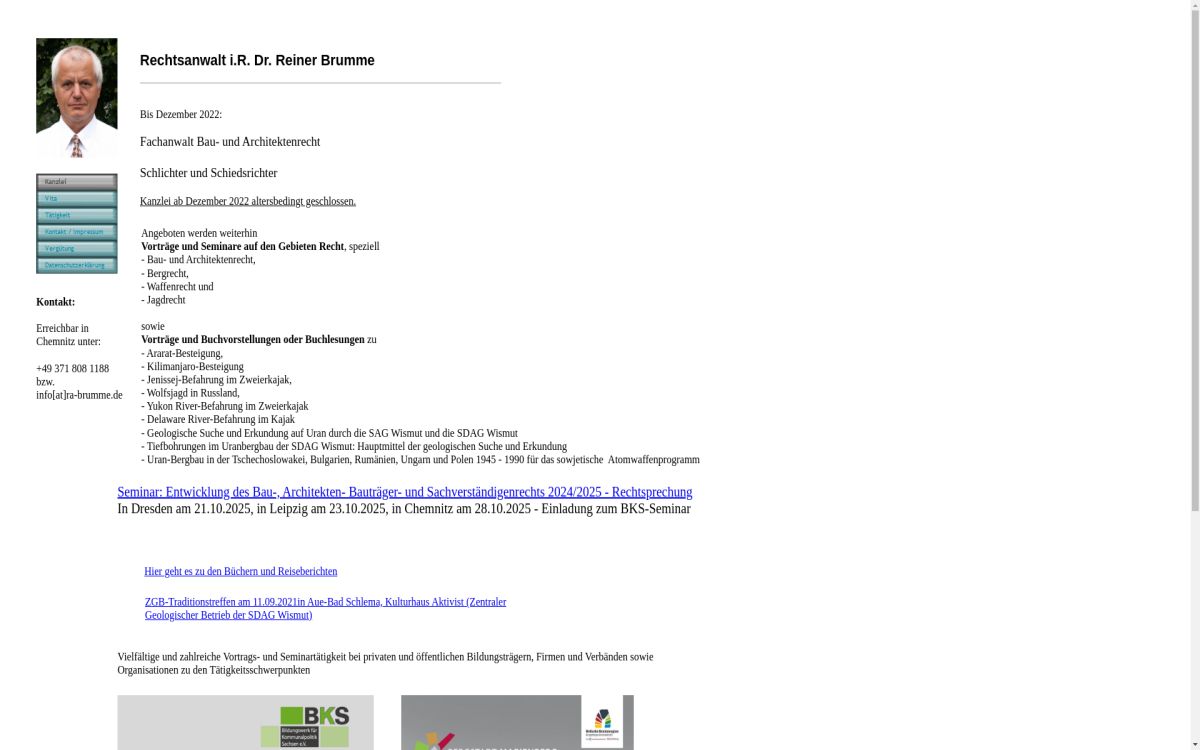1200x750 pixels.
Task: Click the Vergütung navigation button
Action: [76, 248]
